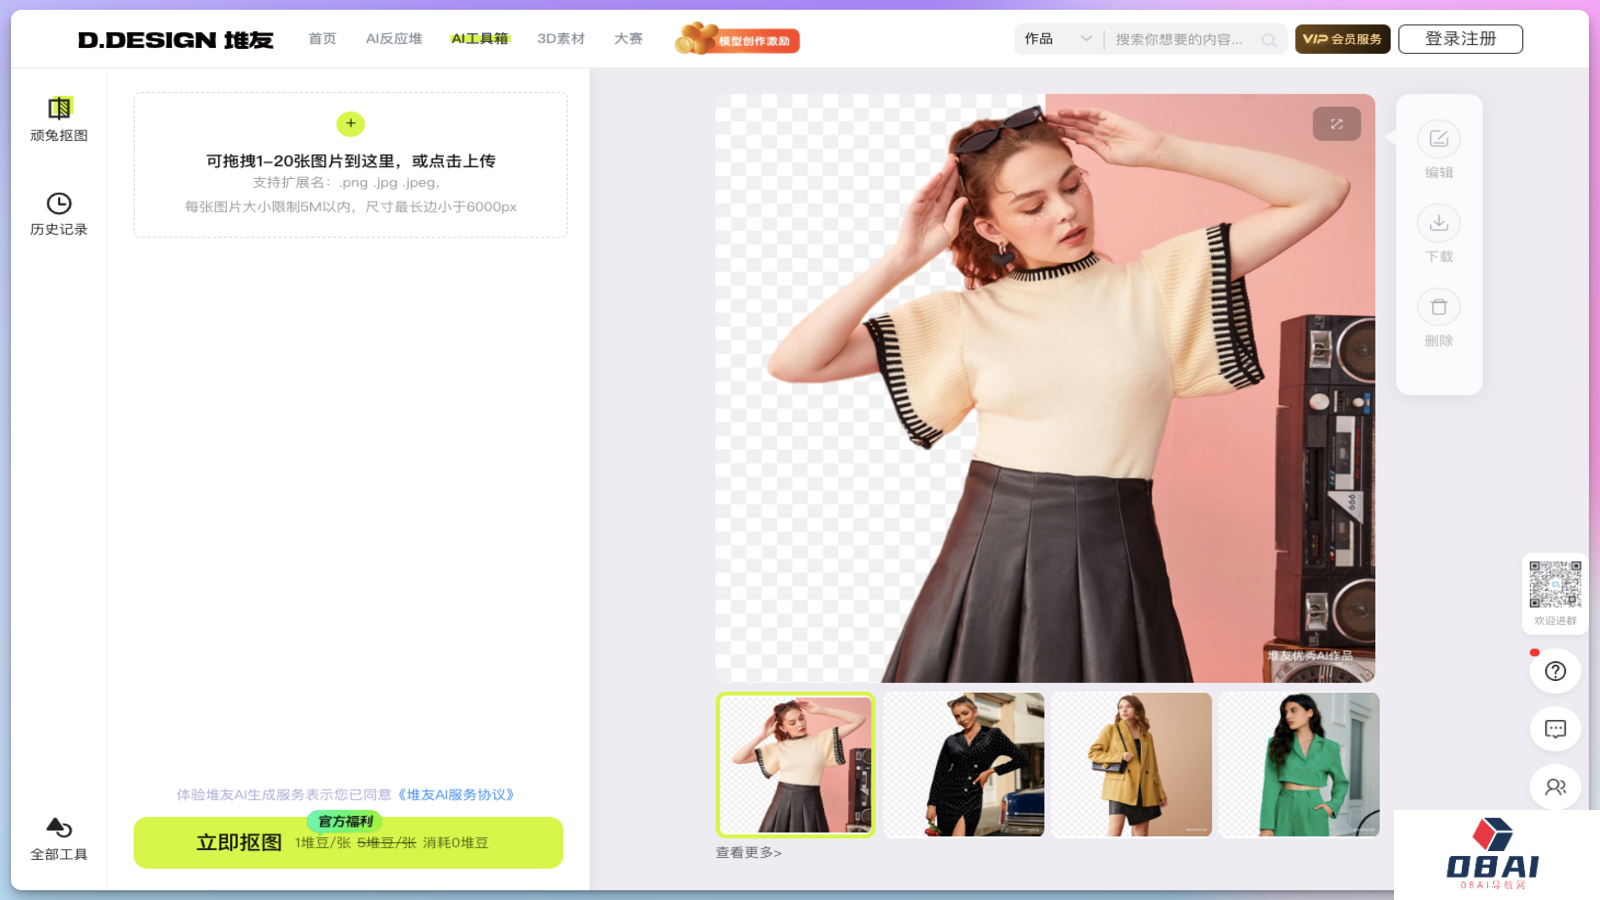Click the 立即抠图 cutout button
The width and height of the screenshot is (1600, 900).
pos(240,842)
